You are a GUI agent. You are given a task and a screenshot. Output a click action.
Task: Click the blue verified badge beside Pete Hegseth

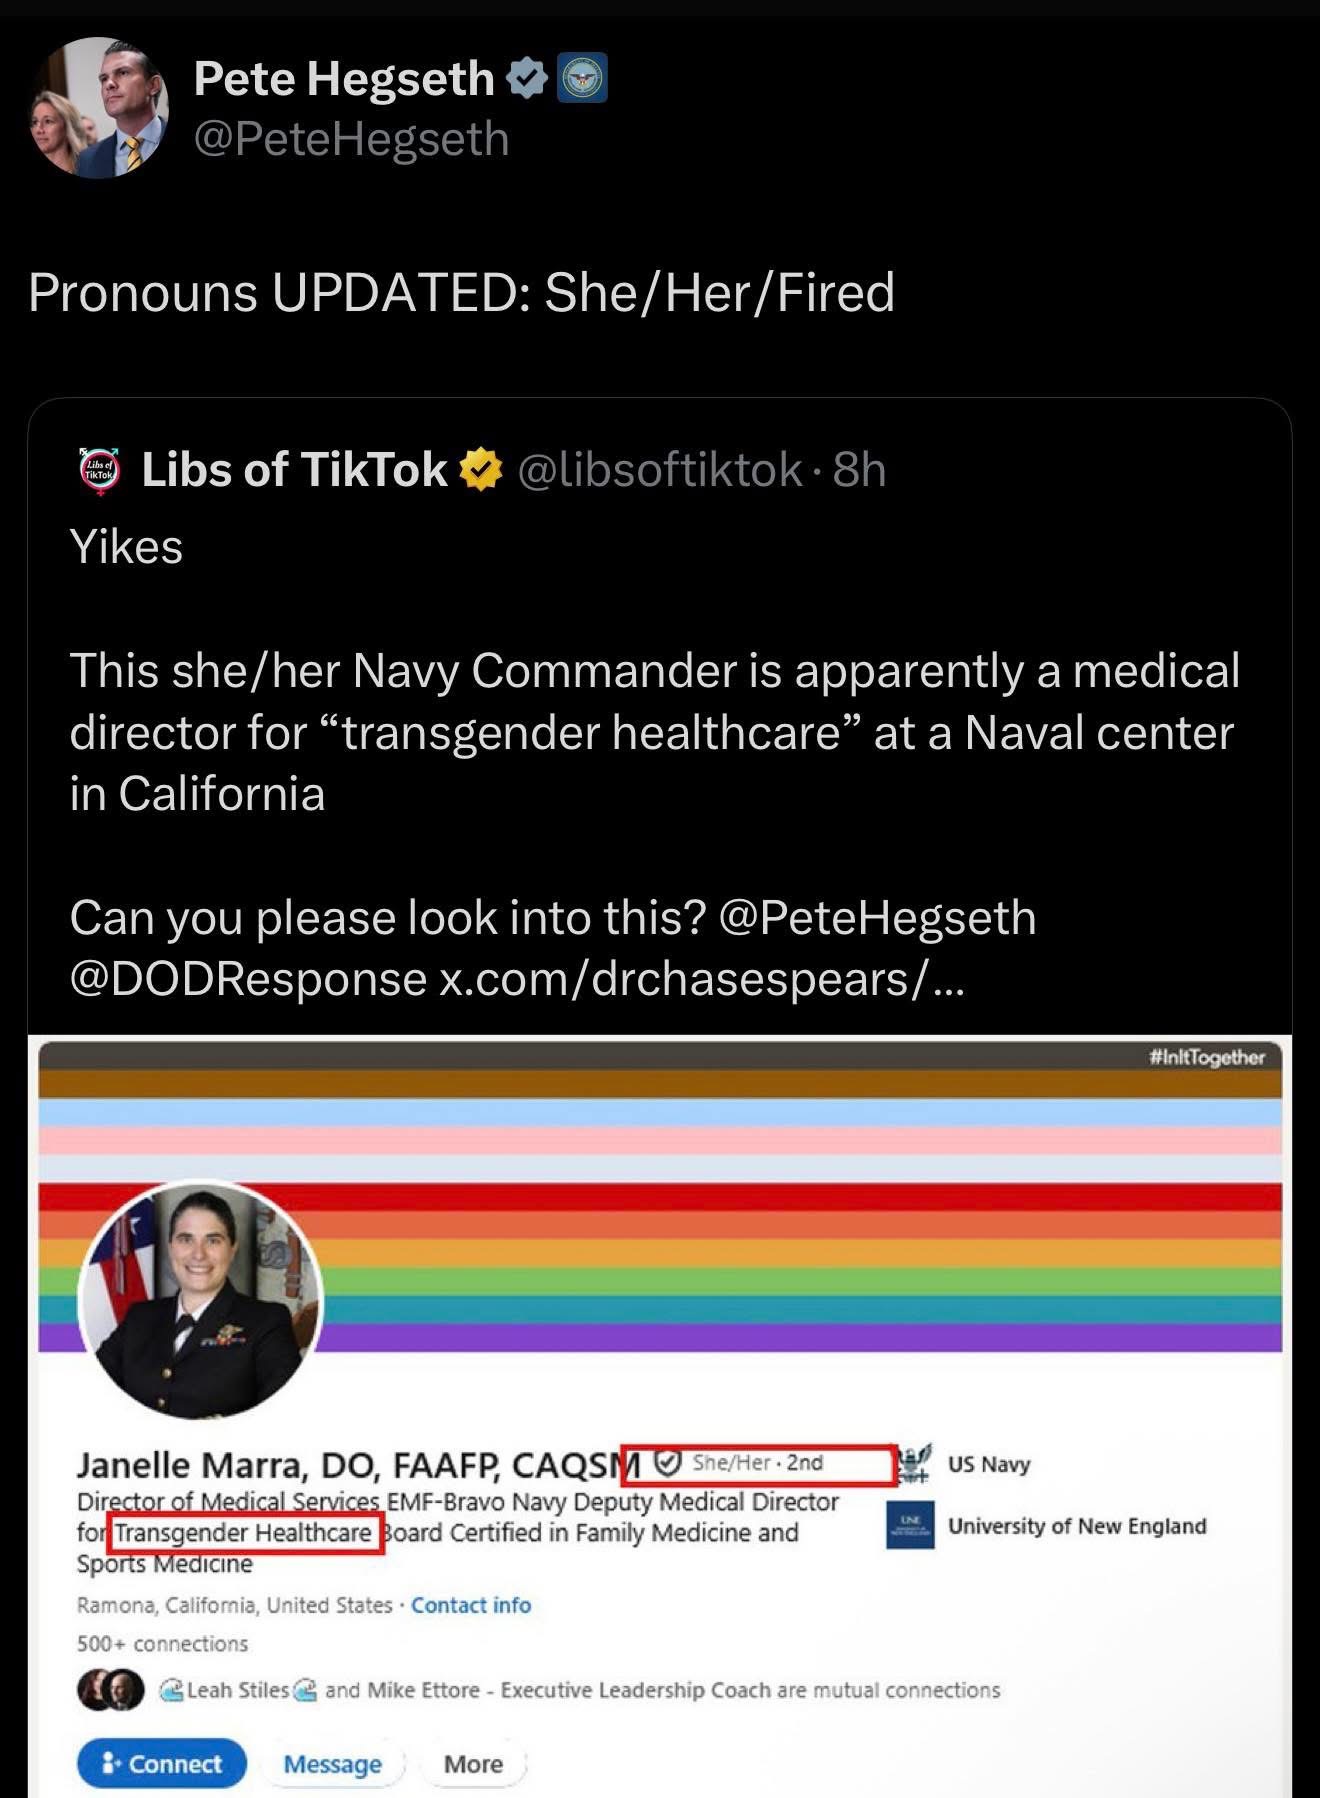click(x=527, y=78)
